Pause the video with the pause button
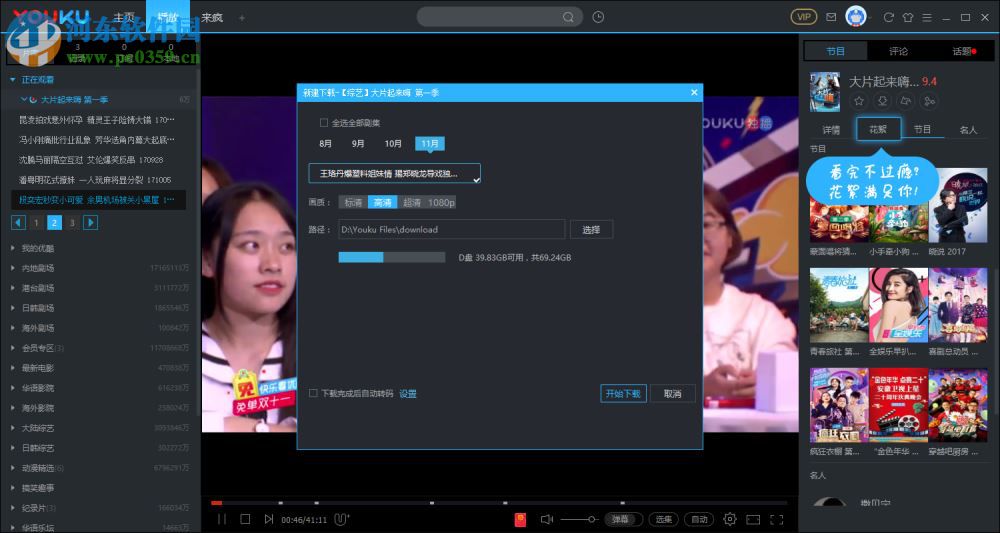The height and width of the screenshot is (533, 1000). [x=222, y=519]
